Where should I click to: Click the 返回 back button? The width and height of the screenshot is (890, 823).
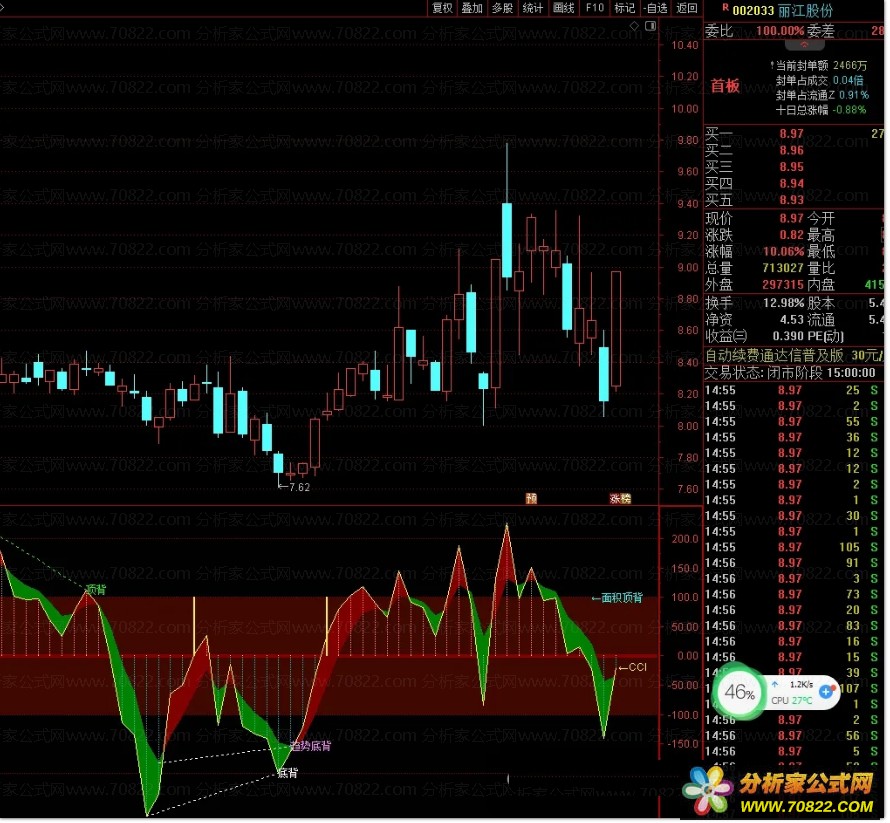[x=686, y=8]
